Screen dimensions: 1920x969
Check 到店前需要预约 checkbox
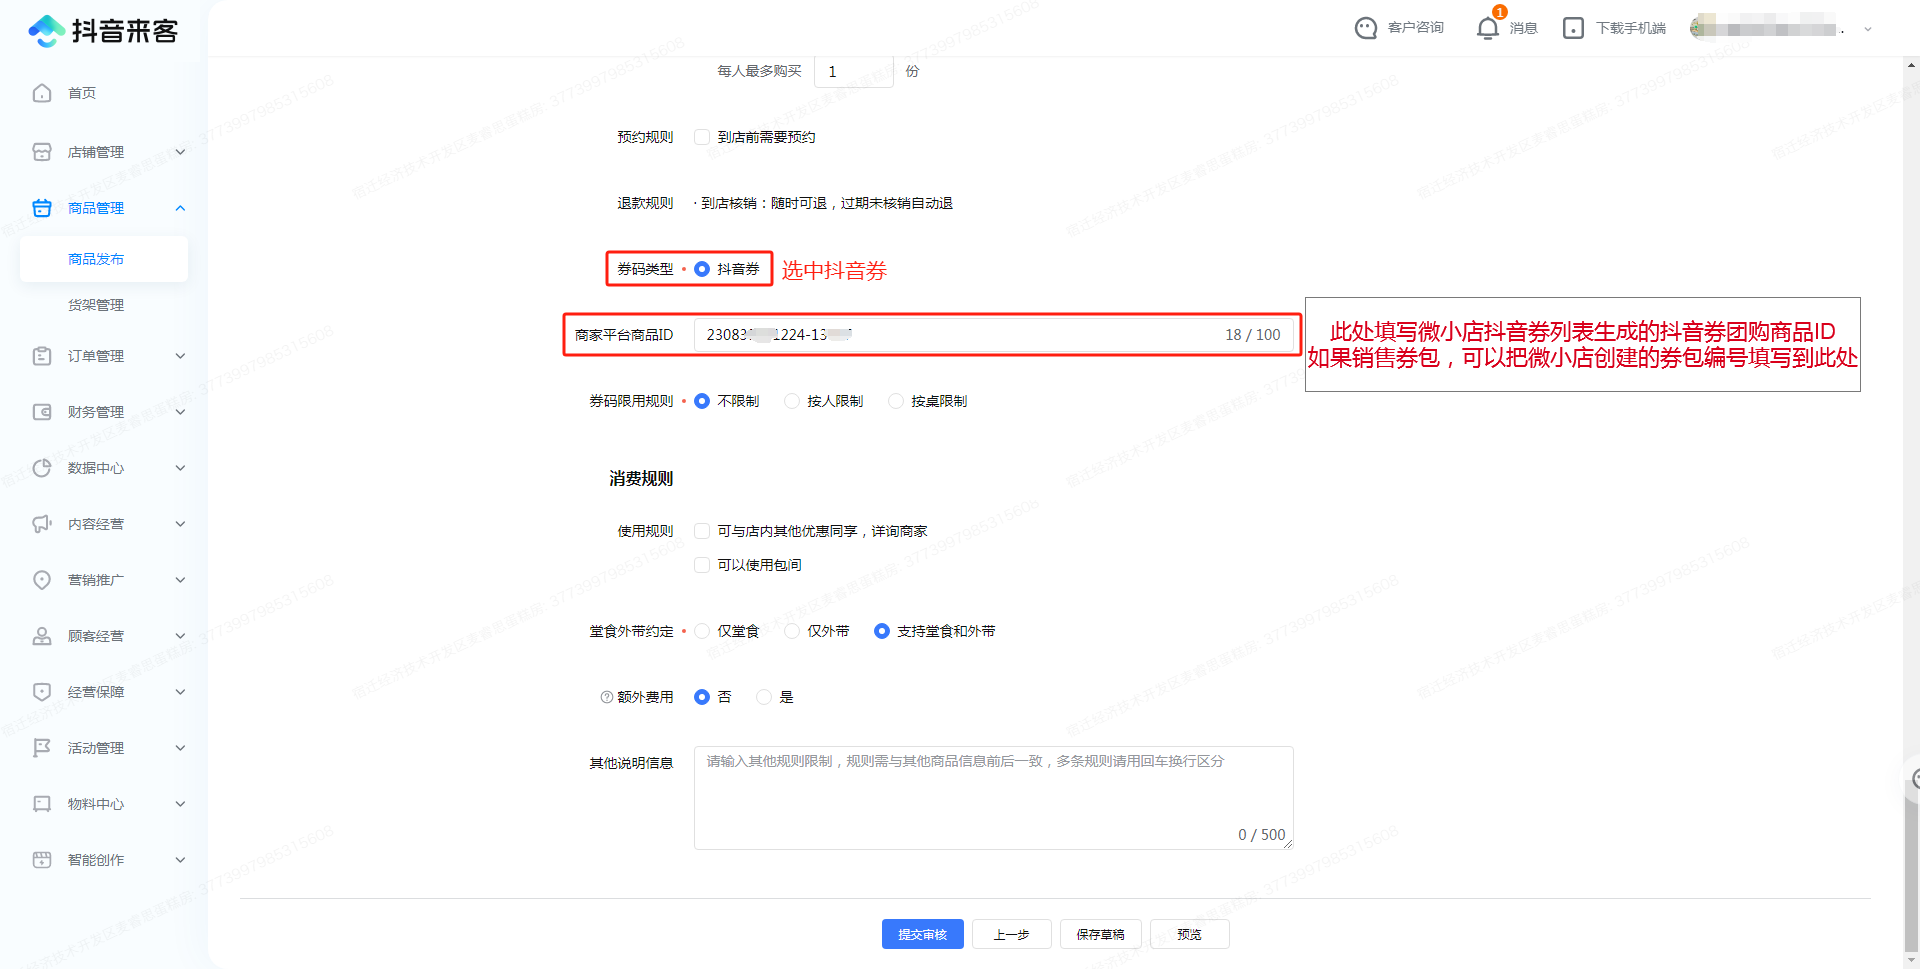coord(702,137)
